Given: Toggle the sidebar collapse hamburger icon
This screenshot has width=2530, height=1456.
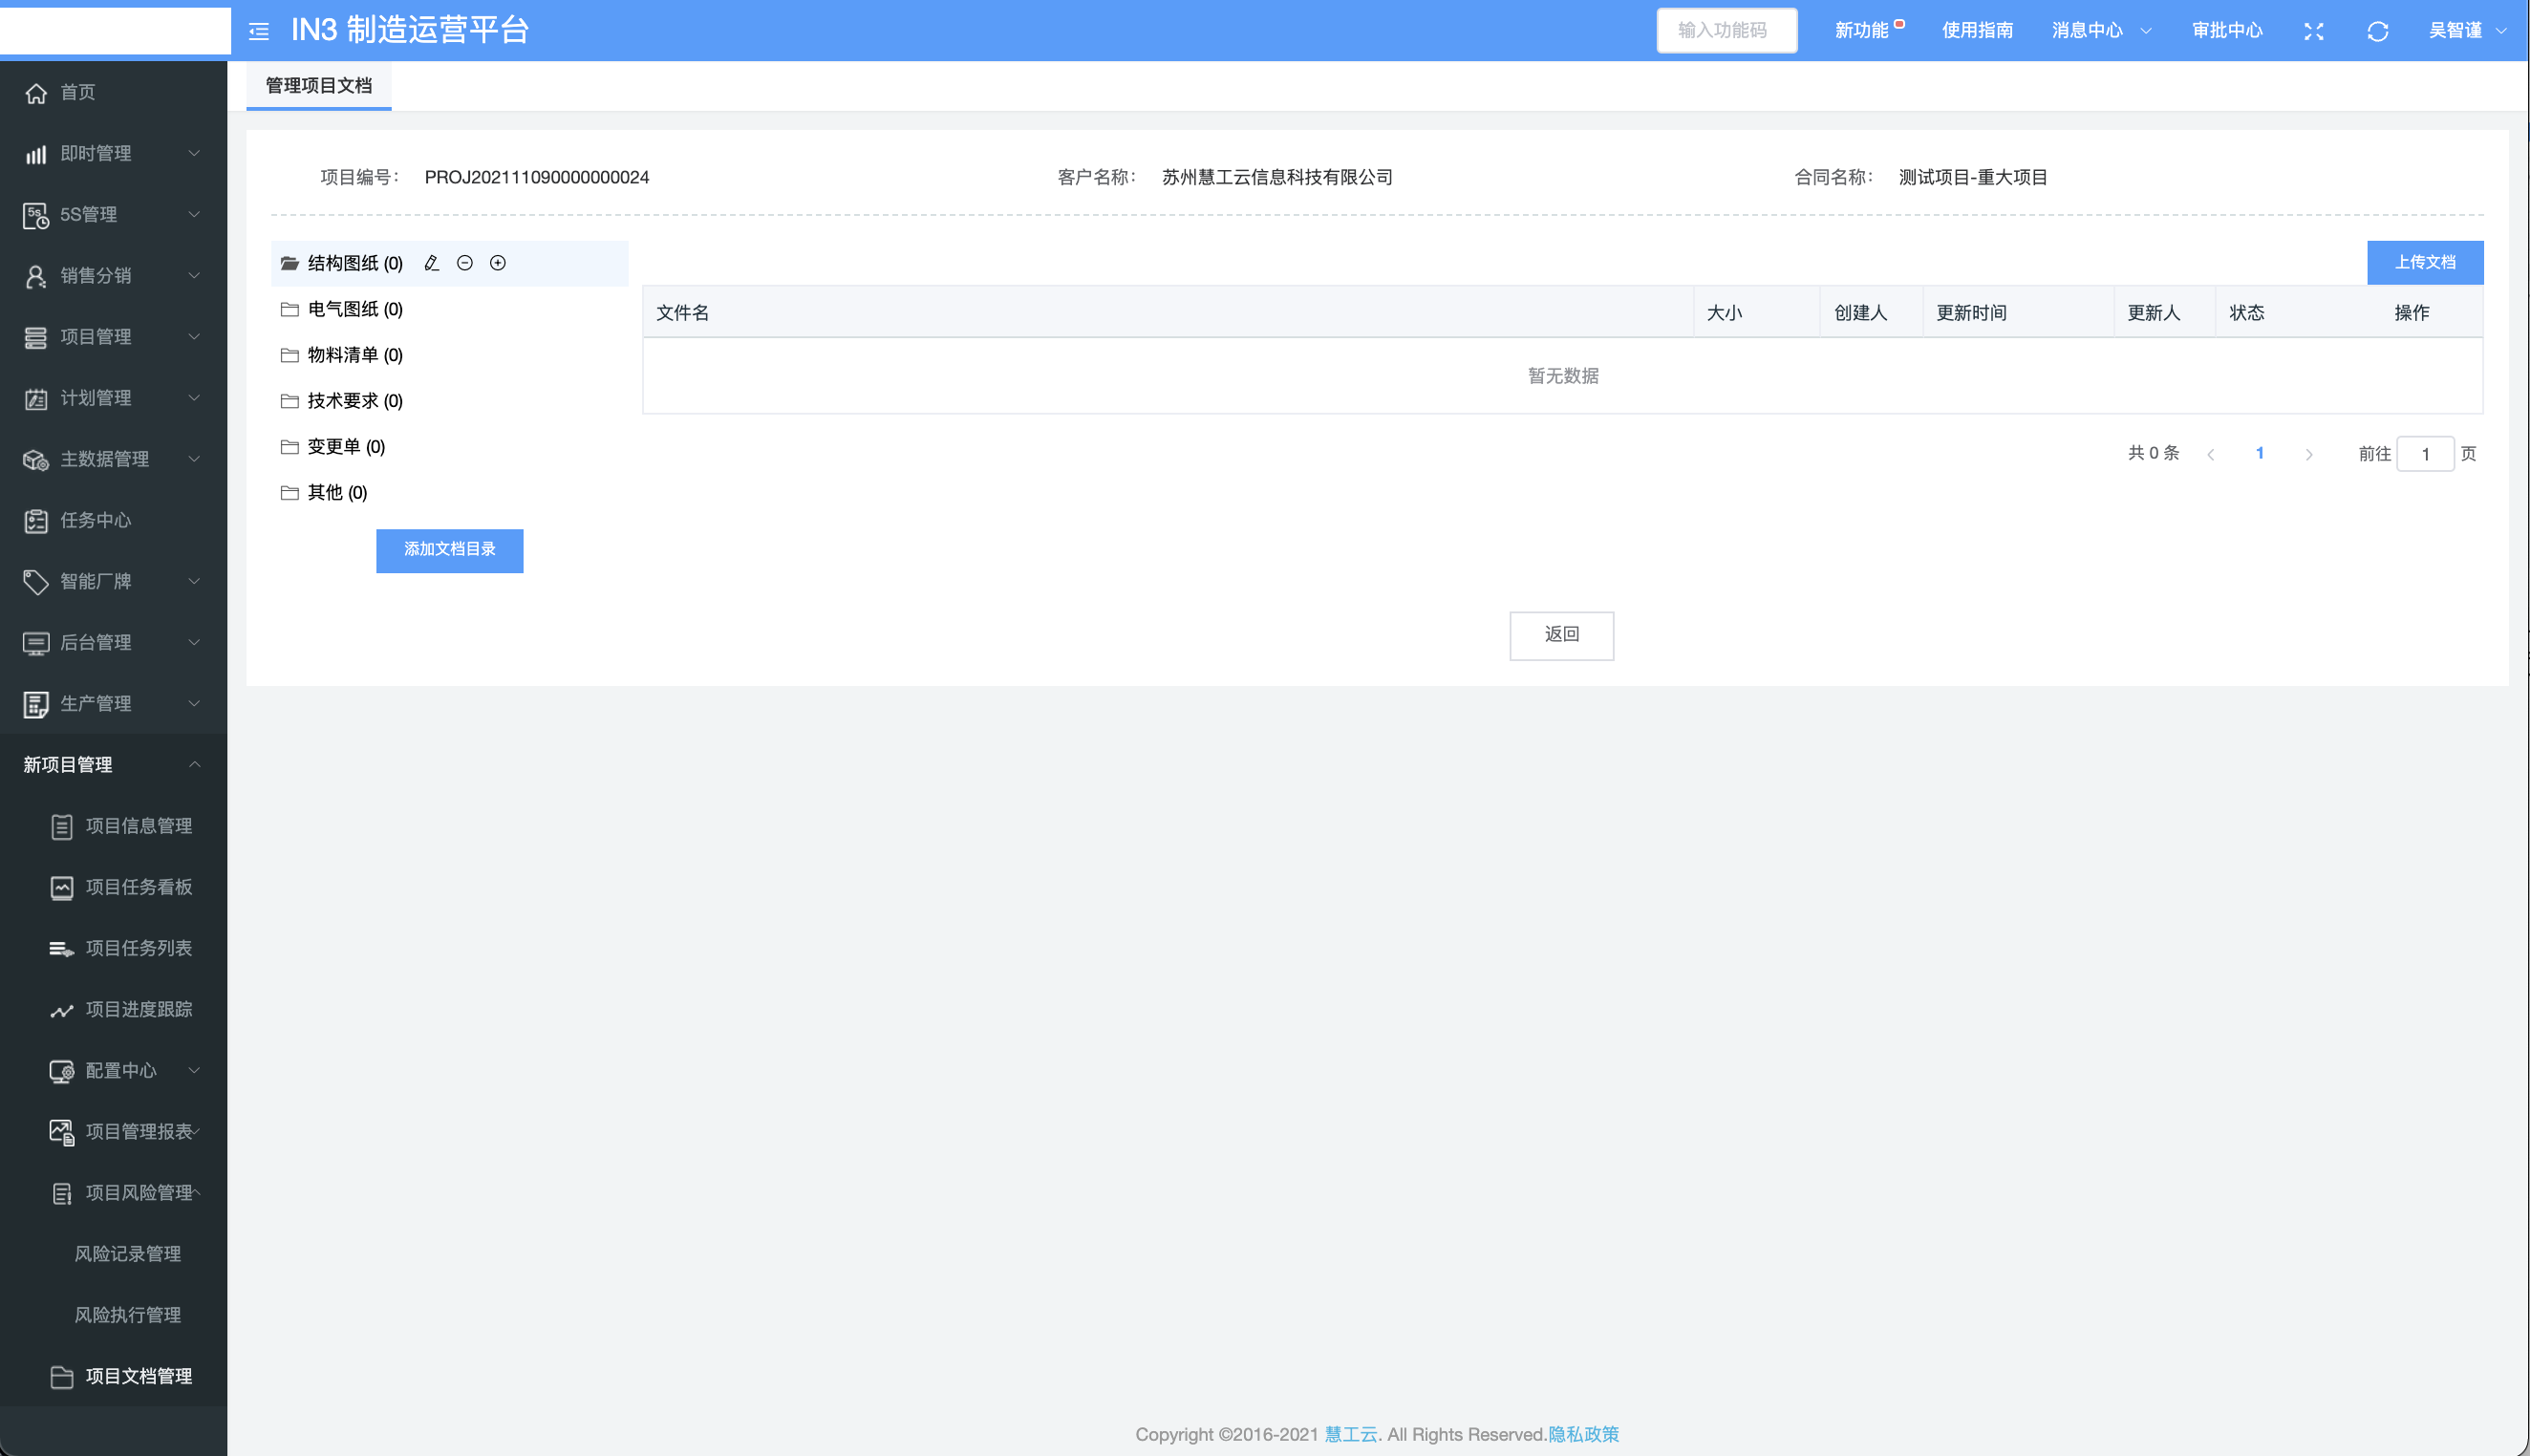Looking at the screenshot, I should pos(259,31).
